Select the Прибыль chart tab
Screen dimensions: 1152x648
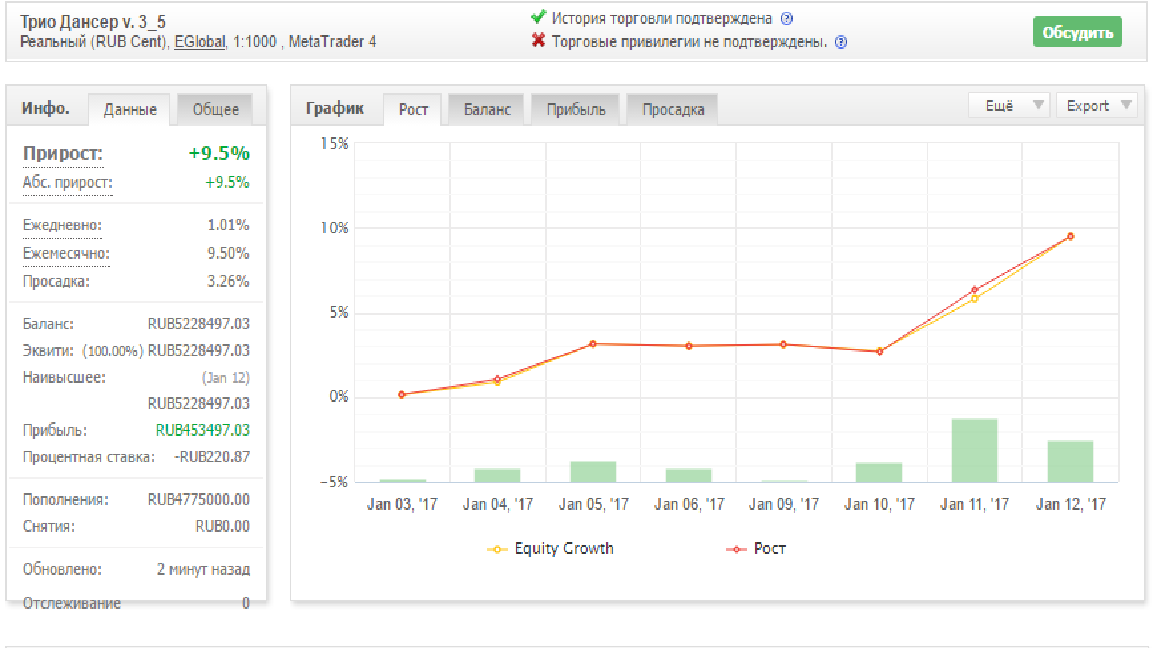[x=576, y=109]
